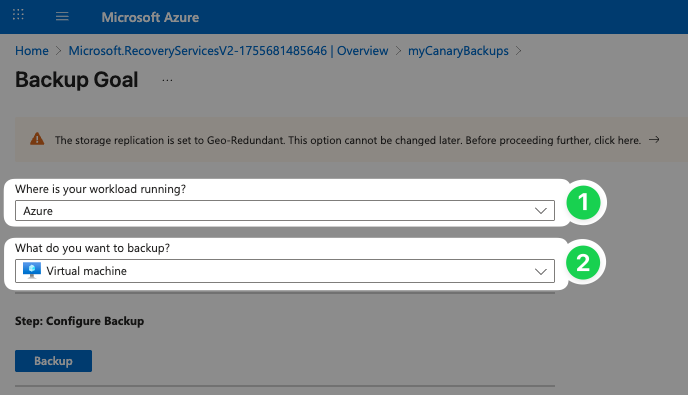Click the arrow beside the warning message
Screen dimensions: 688x395
pos(654,140)
